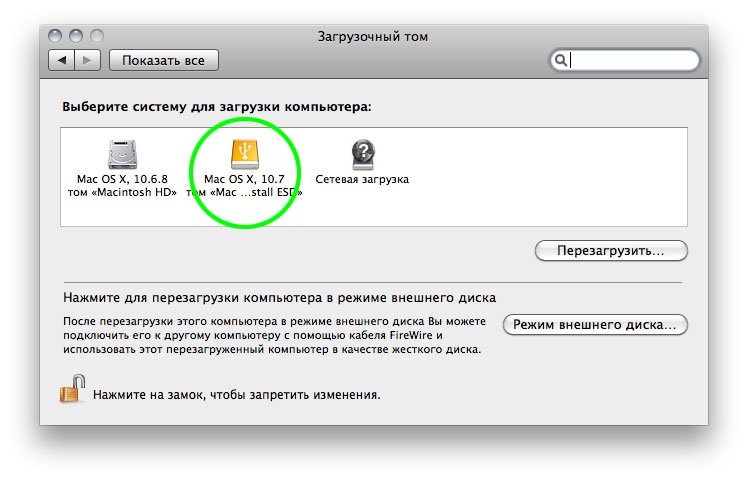Click the Загрузочный том window title
Screen dimensions: 748x480
coord(373,38)
